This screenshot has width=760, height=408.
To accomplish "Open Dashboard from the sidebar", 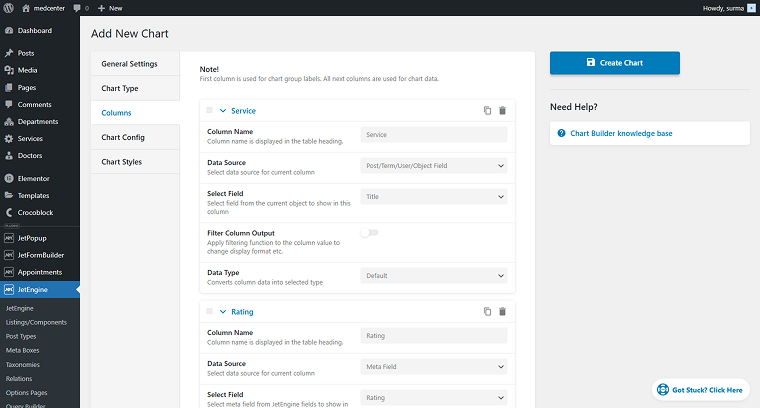I will pos(40,31).
